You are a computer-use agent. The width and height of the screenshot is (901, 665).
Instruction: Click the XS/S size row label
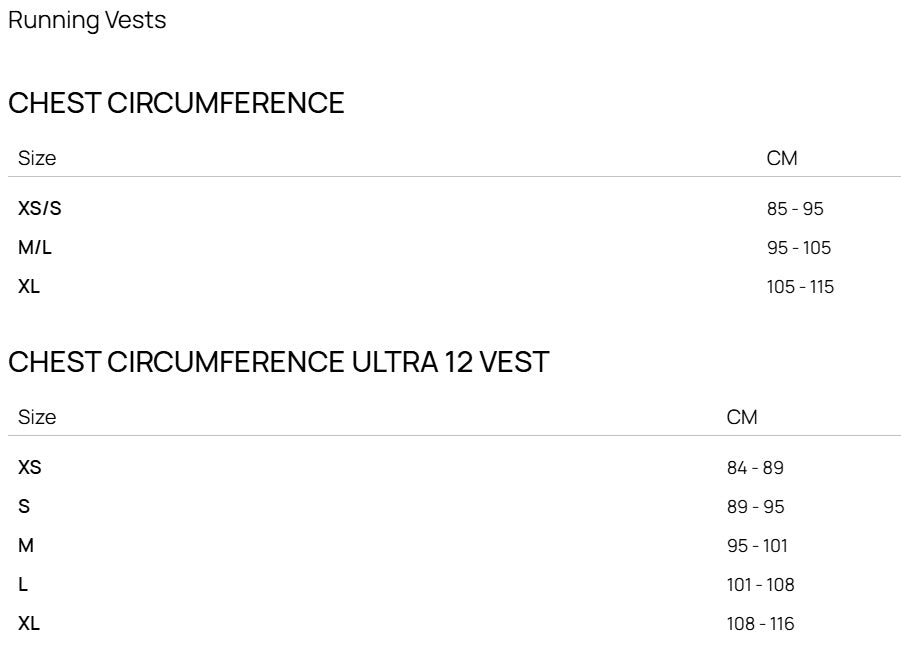click(x=40, y=208)
